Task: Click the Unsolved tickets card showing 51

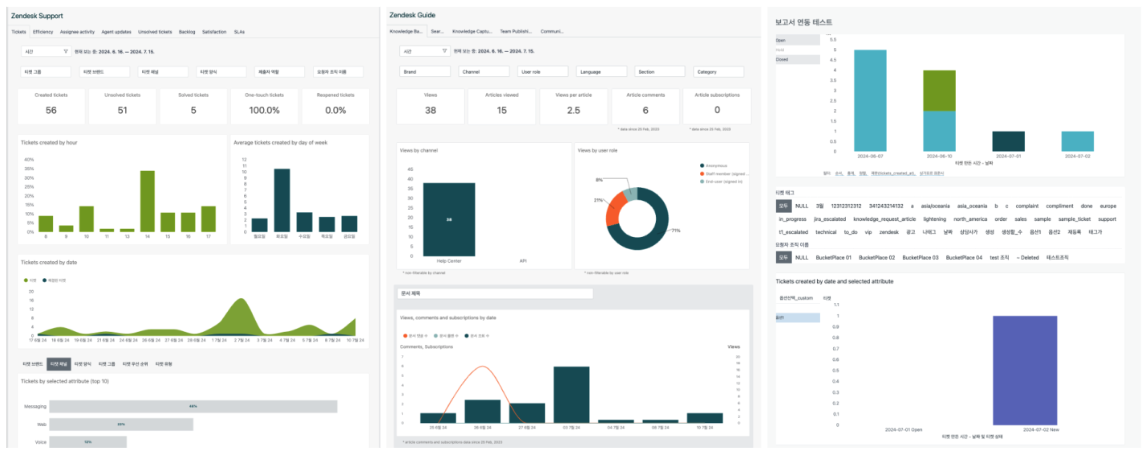Action: pos(122,106)
